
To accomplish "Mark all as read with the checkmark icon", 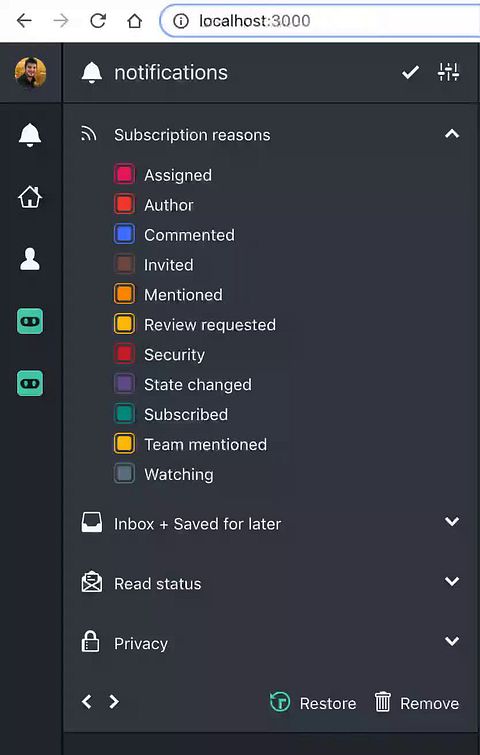I will pos(410,73).
